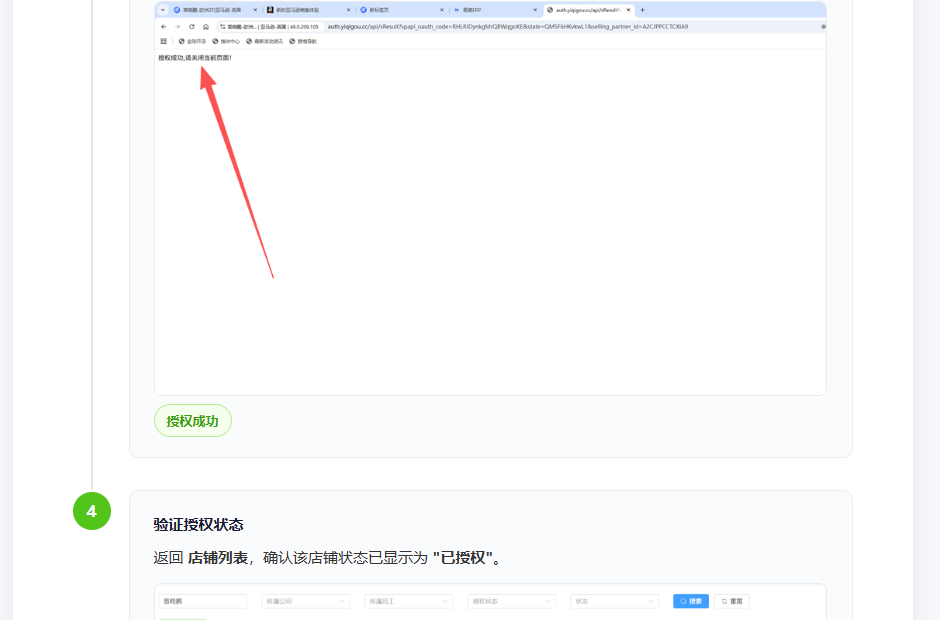Reload the page with the refresh icon
Screen dimensions: 940x620
[x=192, y=27]
